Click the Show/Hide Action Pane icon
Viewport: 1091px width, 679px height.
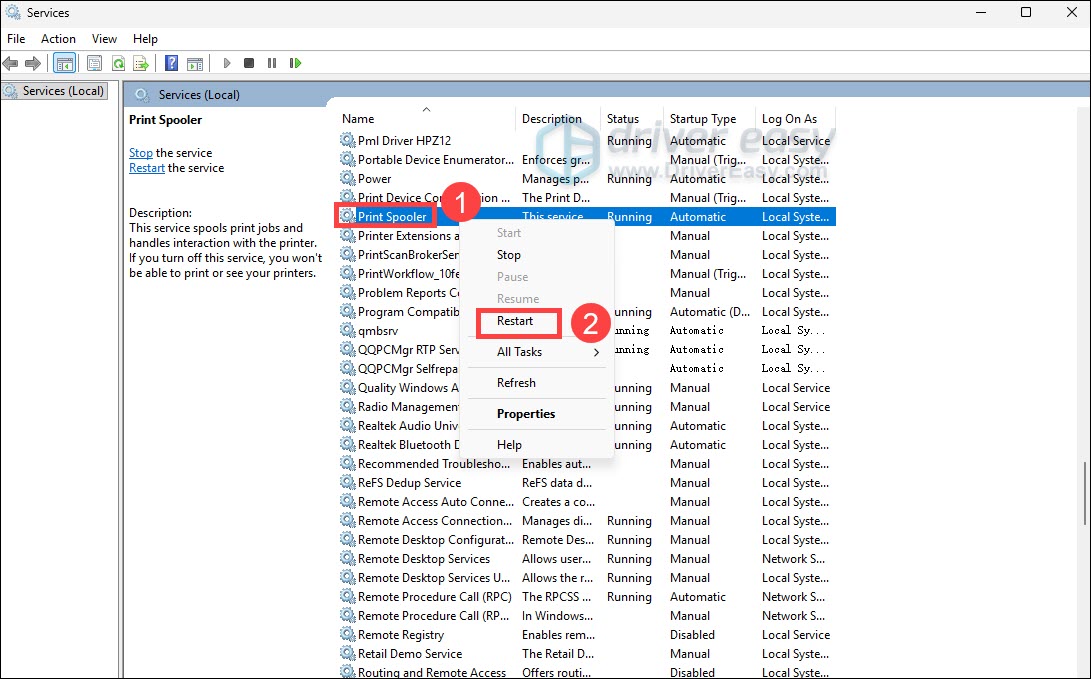[196, 63]
